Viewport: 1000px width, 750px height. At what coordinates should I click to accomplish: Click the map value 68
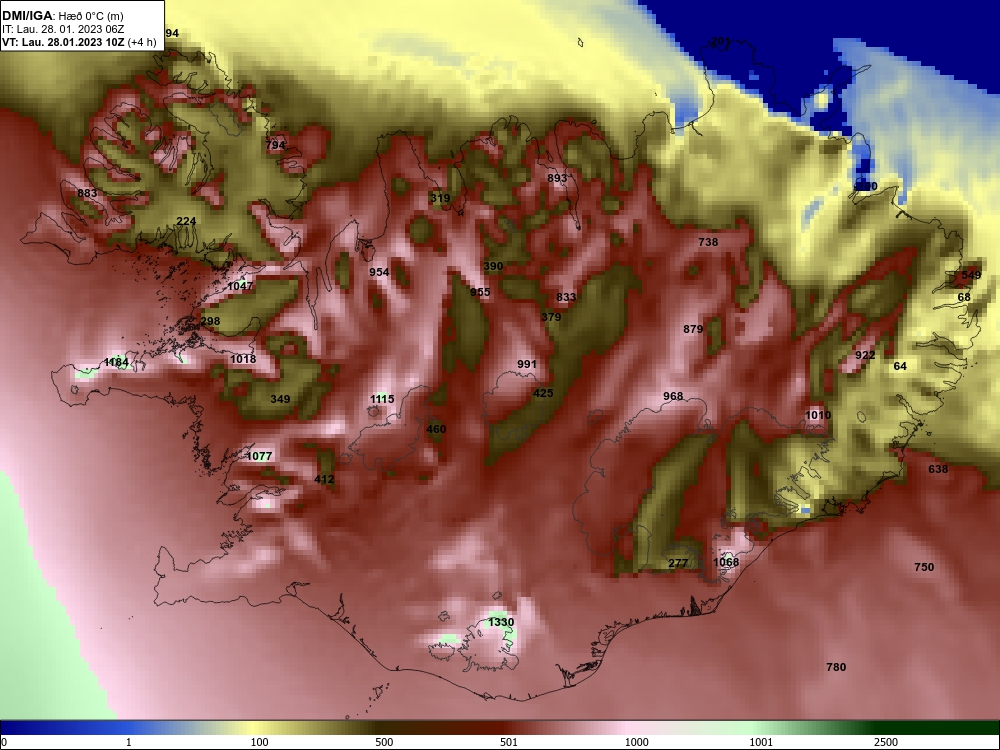964,297
